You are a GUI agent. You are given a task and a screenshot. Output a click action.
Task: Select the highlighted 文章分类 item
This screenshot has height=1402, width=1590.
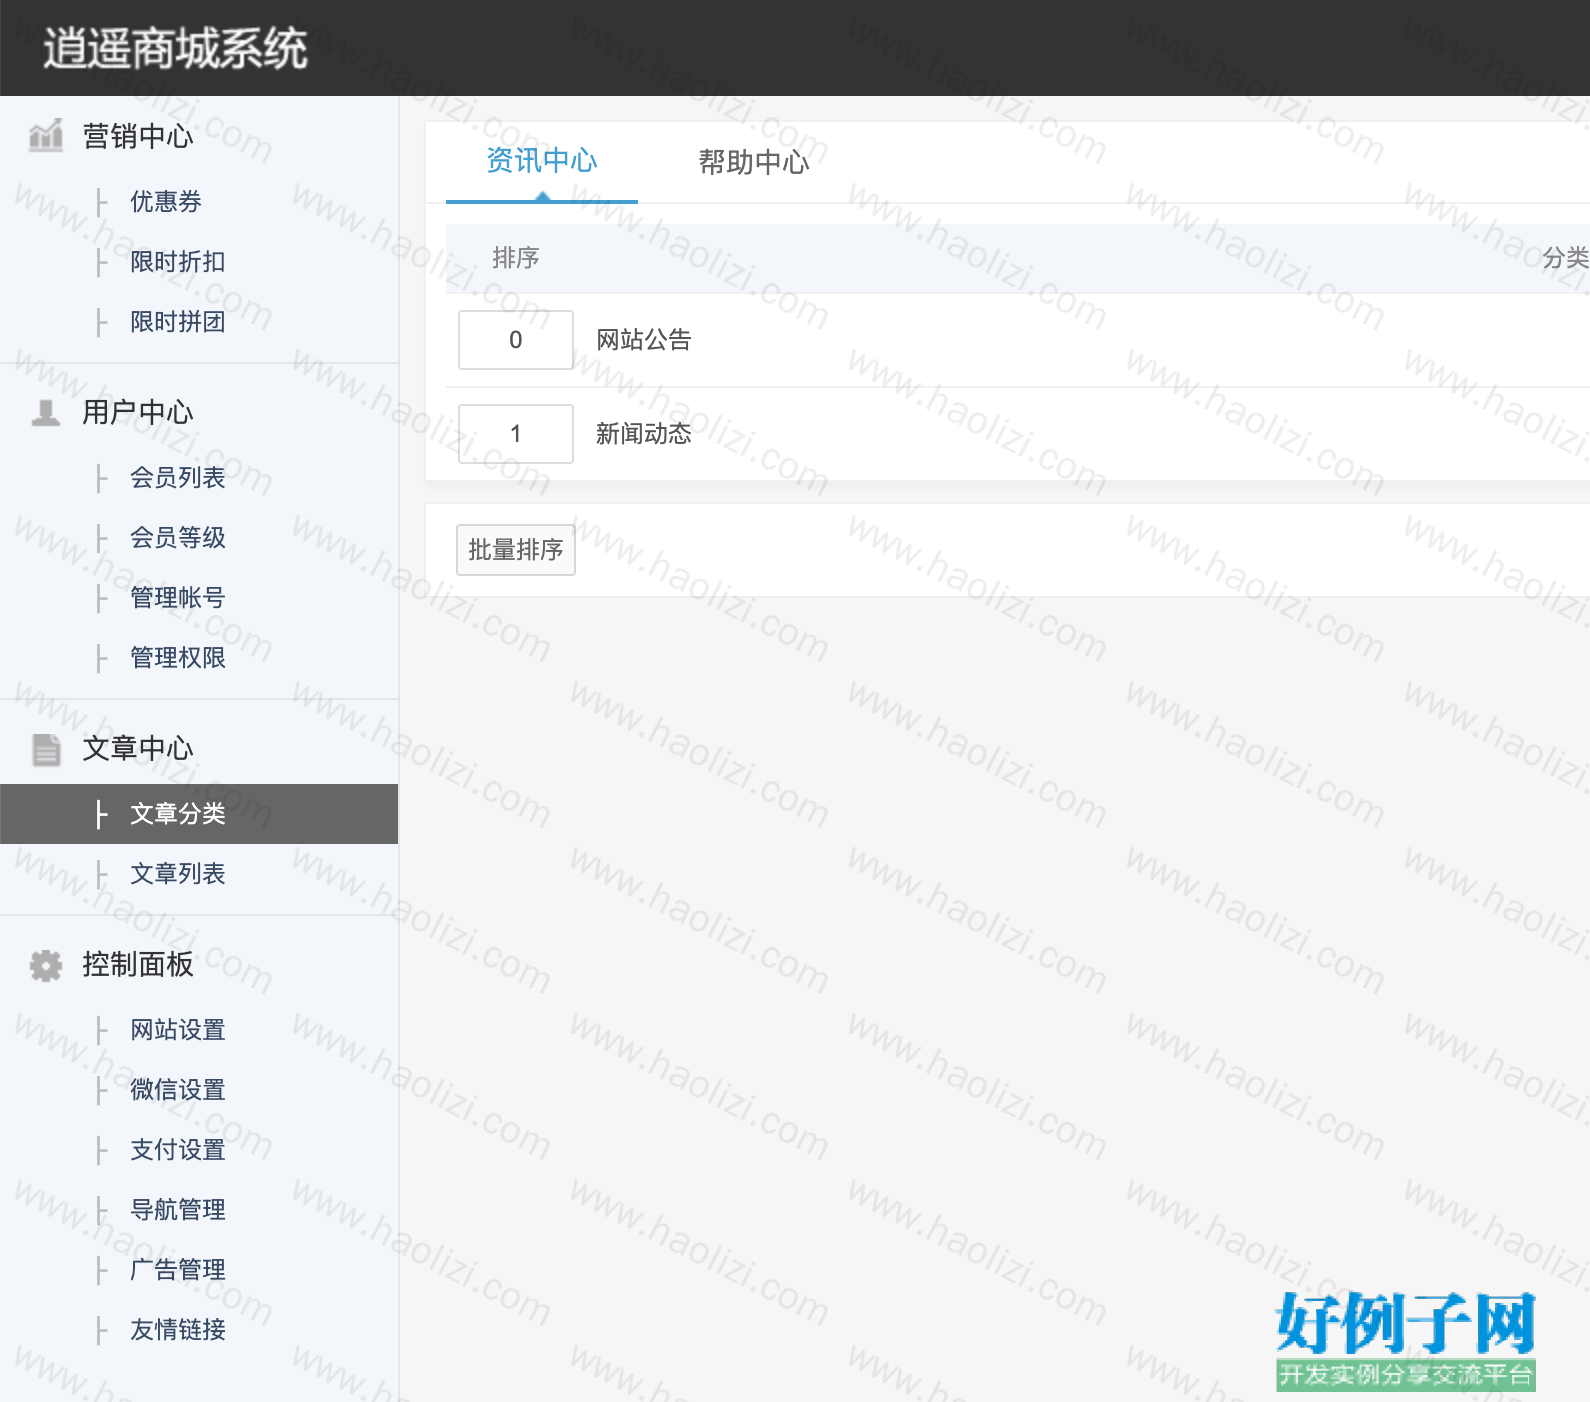(199, 814)
